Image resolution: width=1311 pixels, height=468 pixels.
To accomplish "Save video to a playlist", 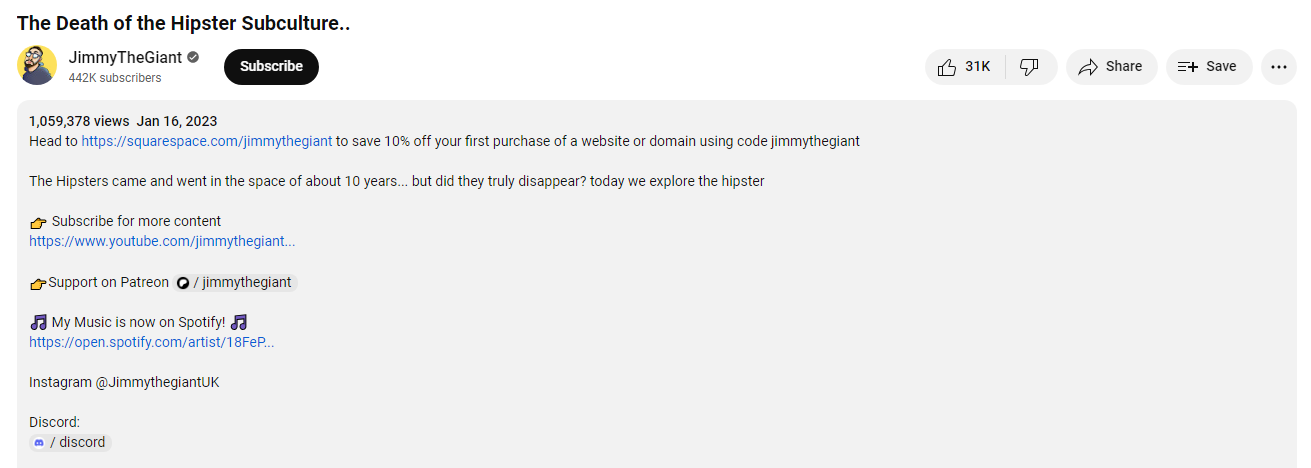I will point(1208,67).
